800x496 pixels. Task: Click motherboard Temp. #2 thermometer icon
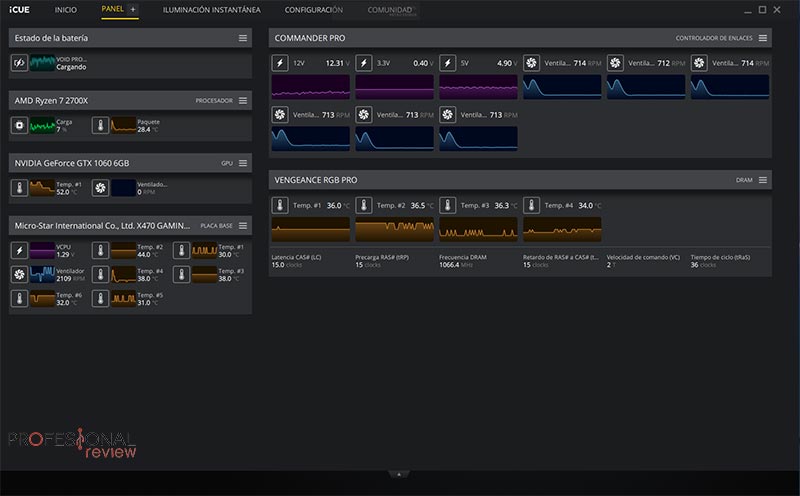point(101,250)
